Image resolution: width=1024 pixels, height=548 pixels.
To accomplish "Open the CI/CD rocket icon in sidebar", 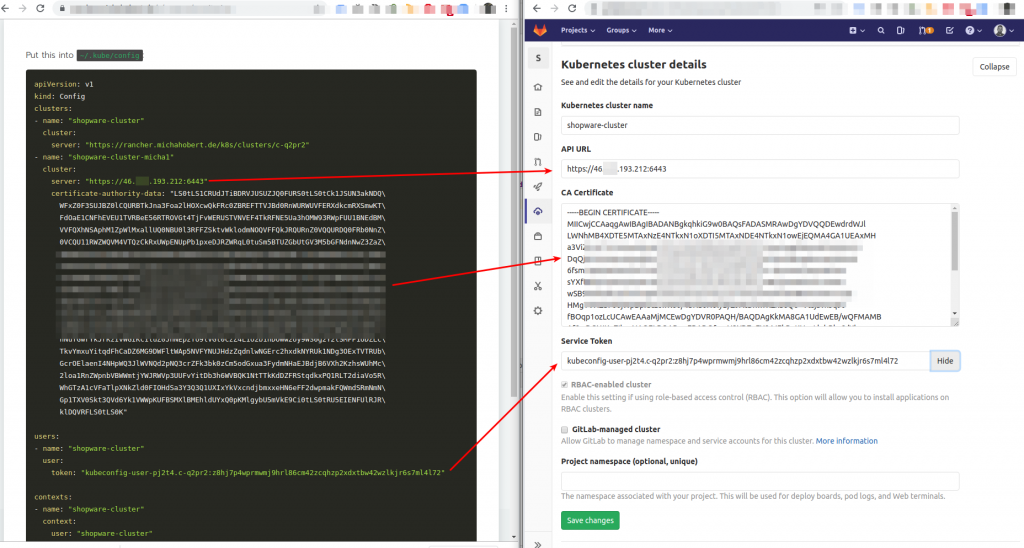I will tap(538, 187).
